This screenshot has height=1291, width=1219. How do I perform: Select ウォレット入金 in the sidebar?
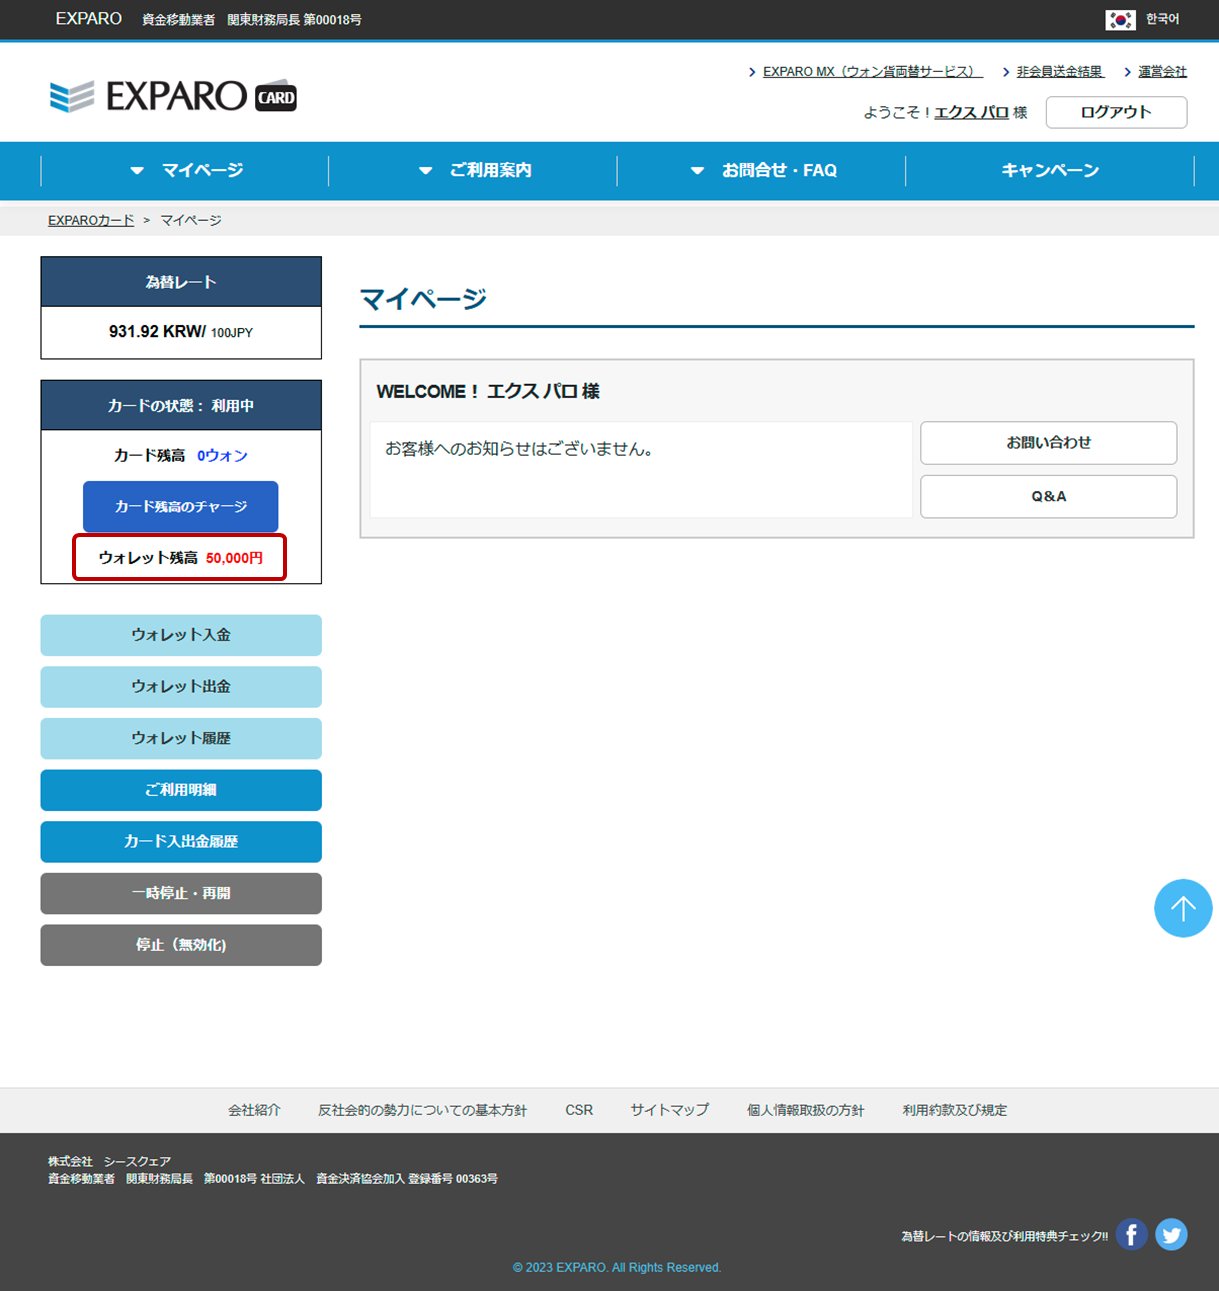click(181, 635)
